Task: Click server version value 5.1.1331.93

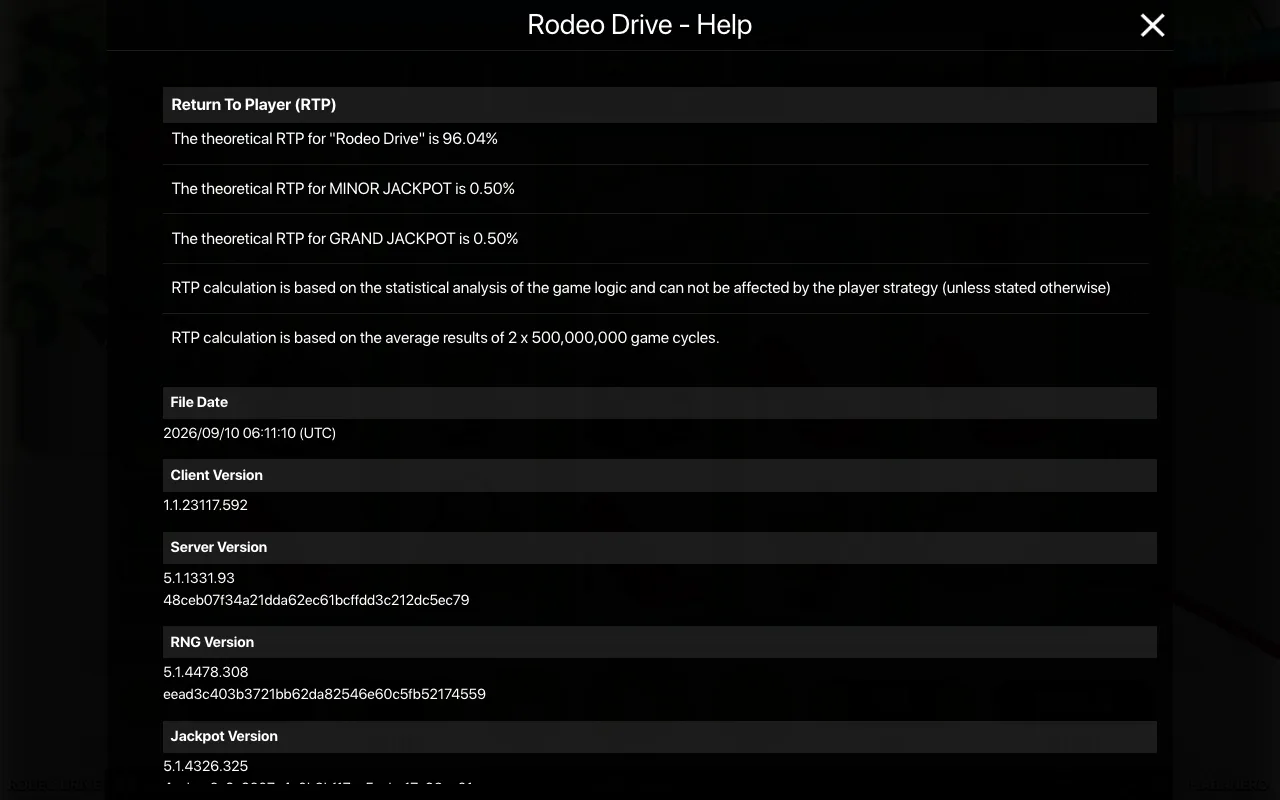Action: click(x=199, y=578)
